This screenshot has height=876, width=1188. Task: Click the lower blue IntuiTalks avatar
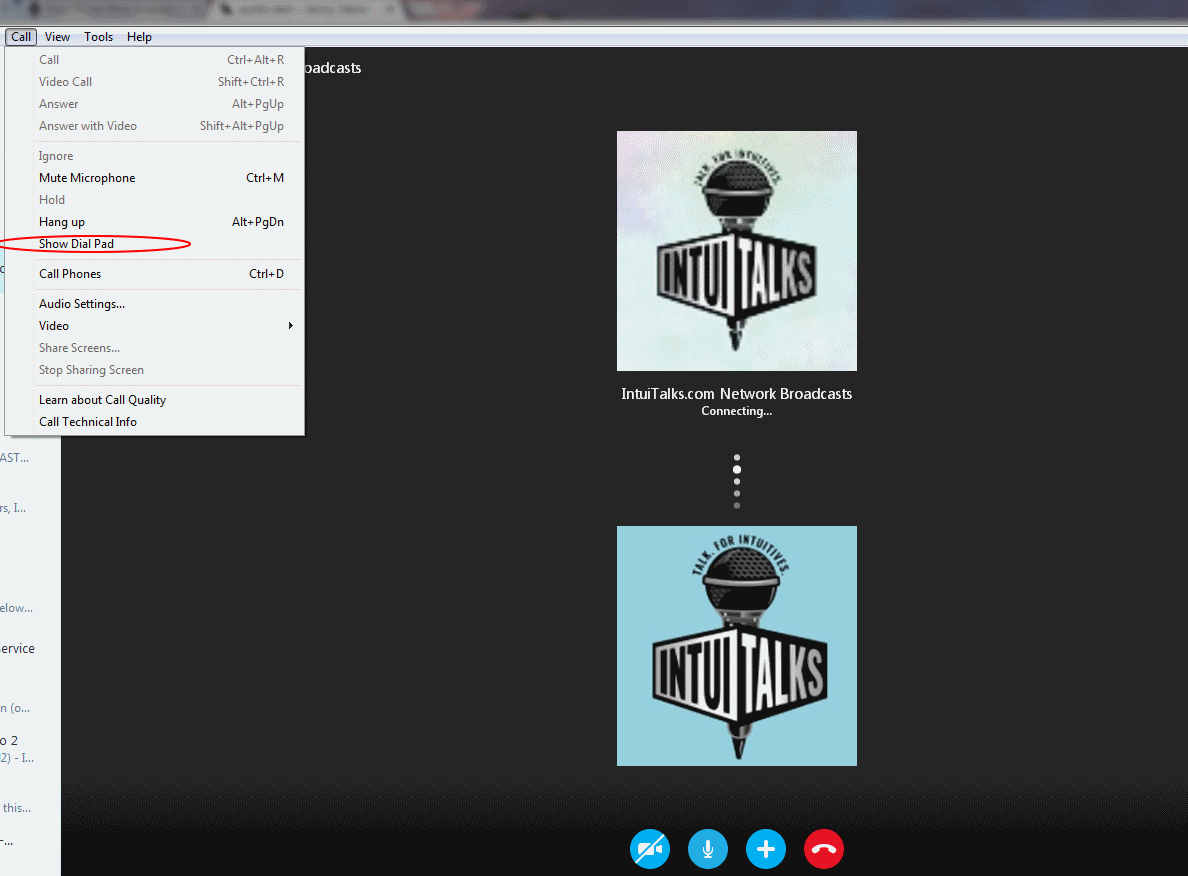click(x=736, y=646)
